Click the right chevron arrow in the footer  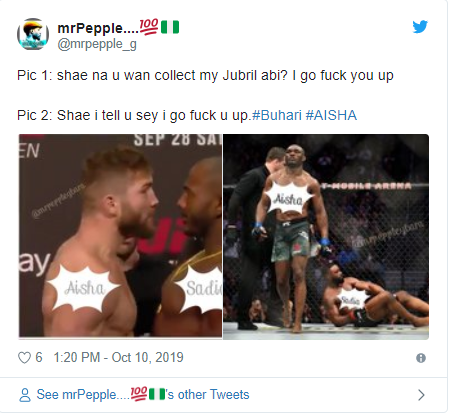421,395
